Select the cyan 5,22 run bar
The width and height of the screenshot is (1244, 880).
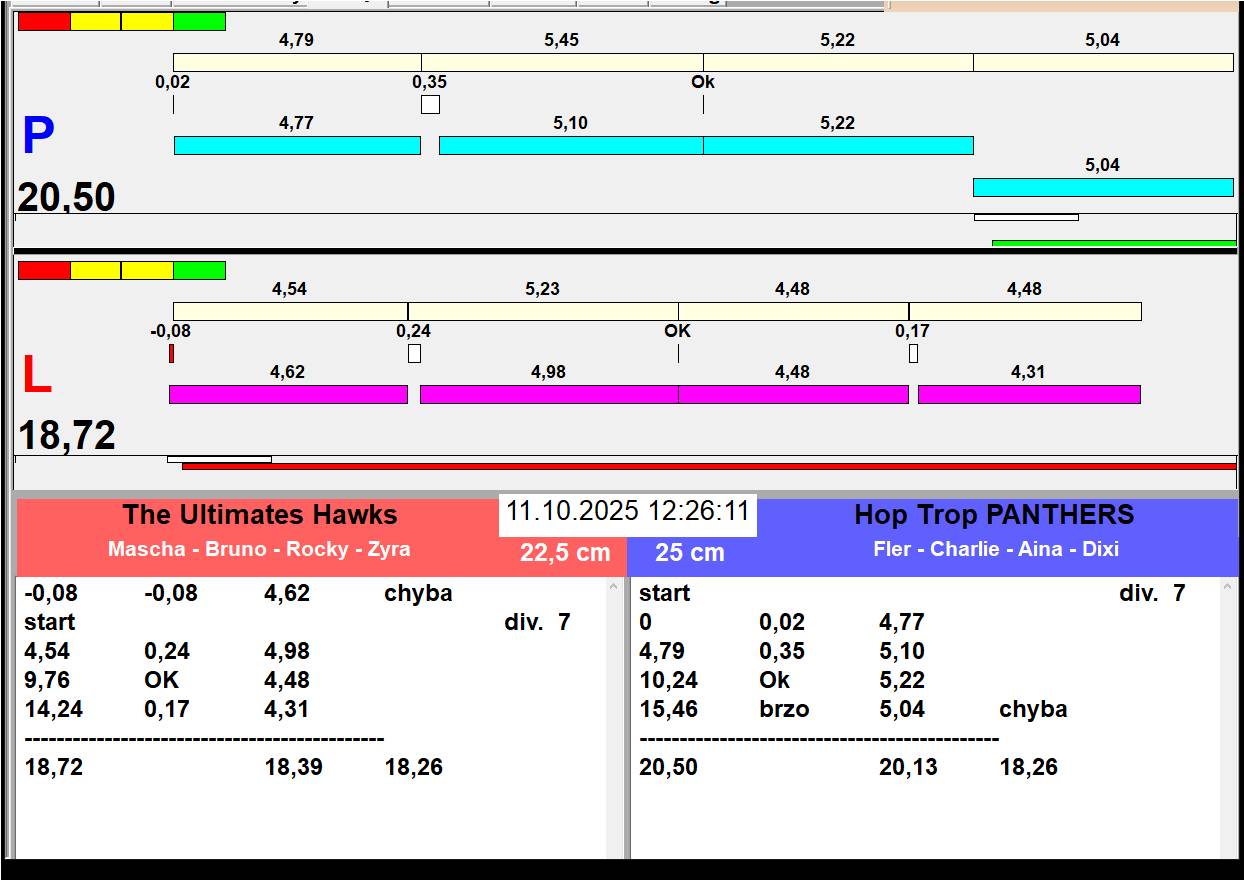(x=838, y=145)
